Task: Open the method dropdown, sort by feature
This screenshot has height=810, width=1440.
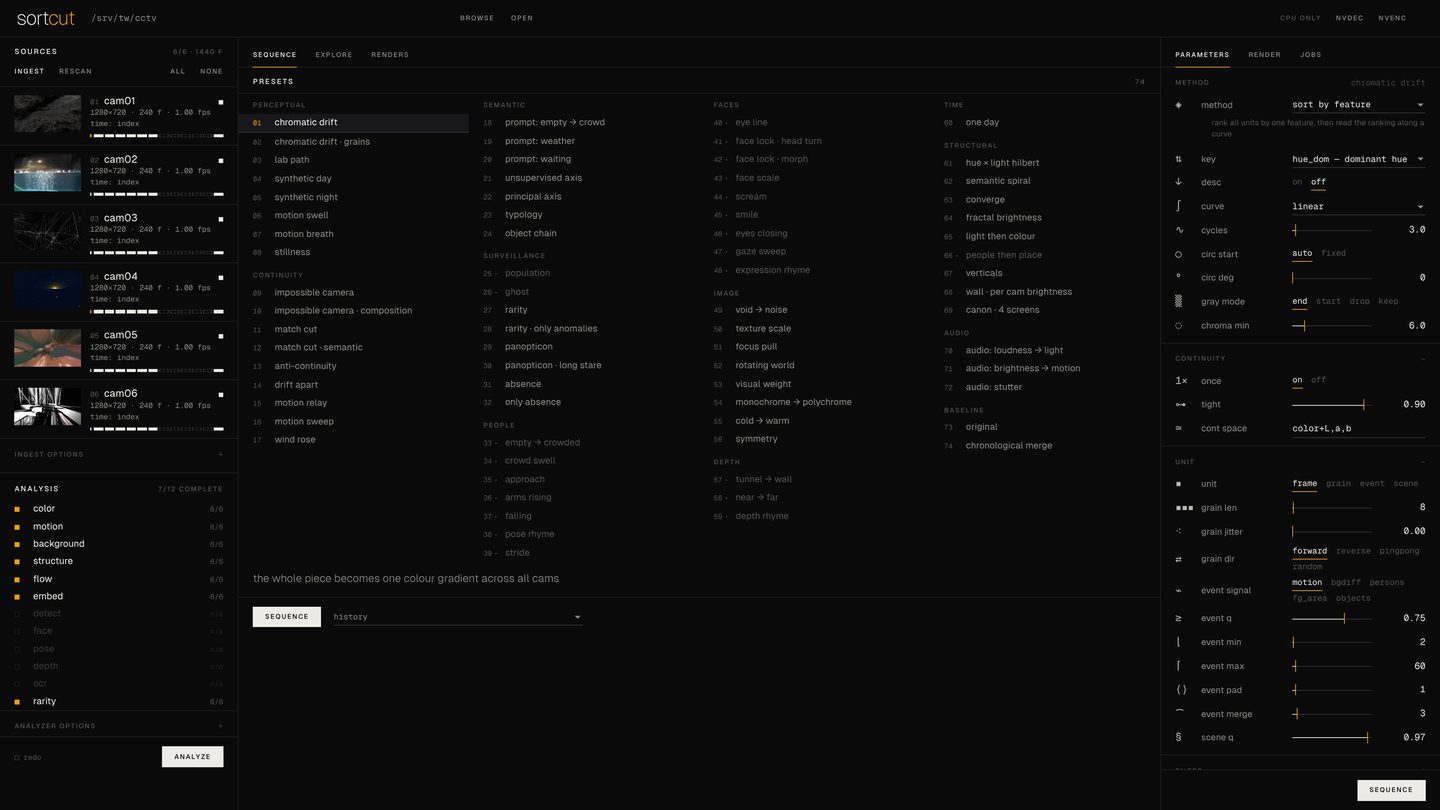Action: 1358,105
